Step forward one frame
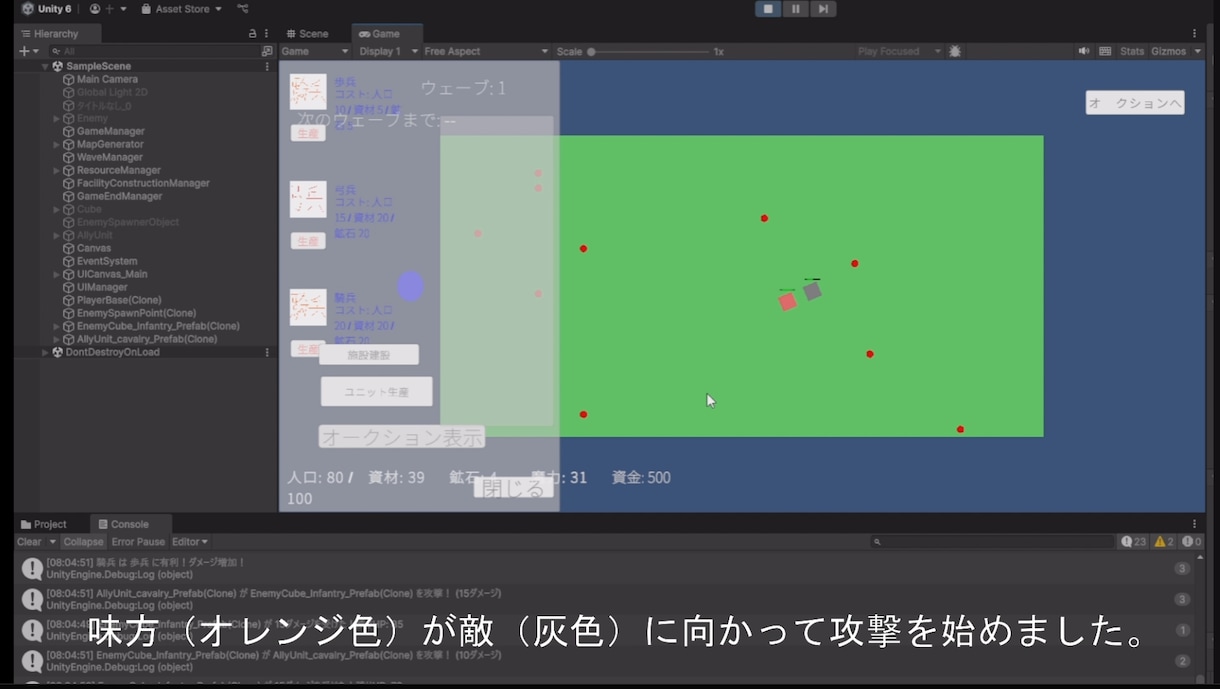Image resolution: width=1220 pixels, height=689 pixels. pyautogui.click(x=823, y=9)
